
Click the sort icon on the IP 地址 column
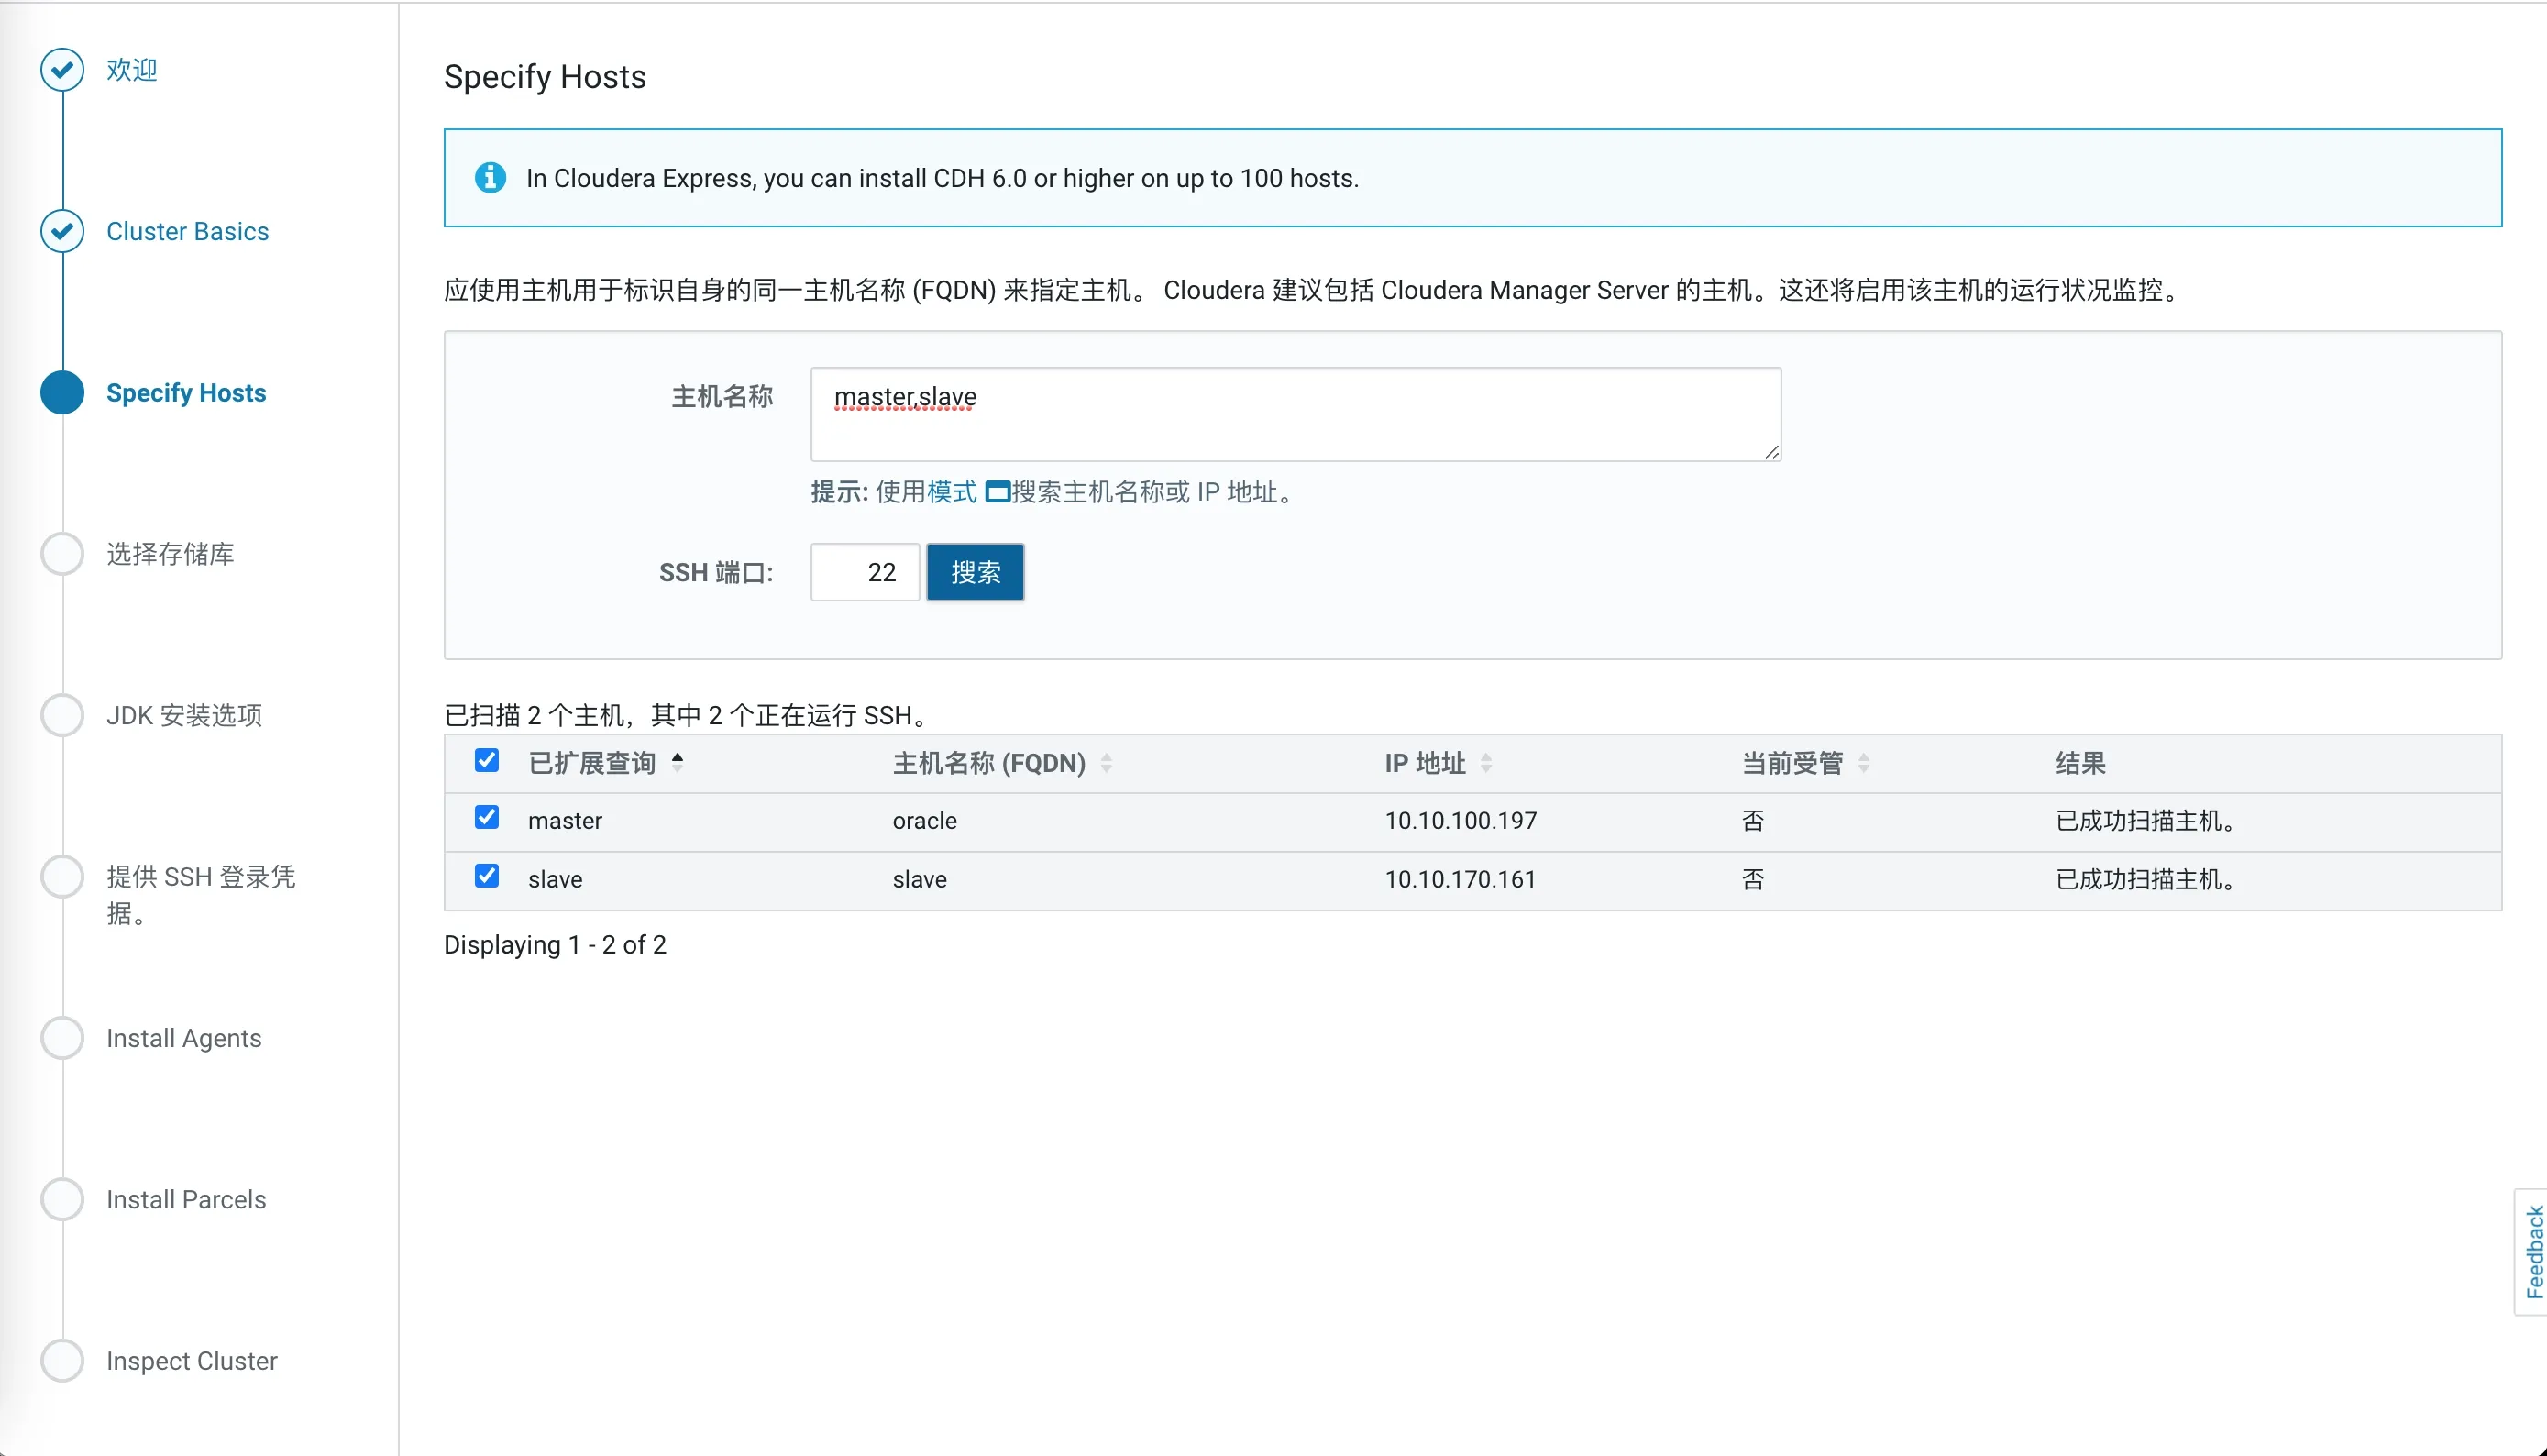(1487, 763)
